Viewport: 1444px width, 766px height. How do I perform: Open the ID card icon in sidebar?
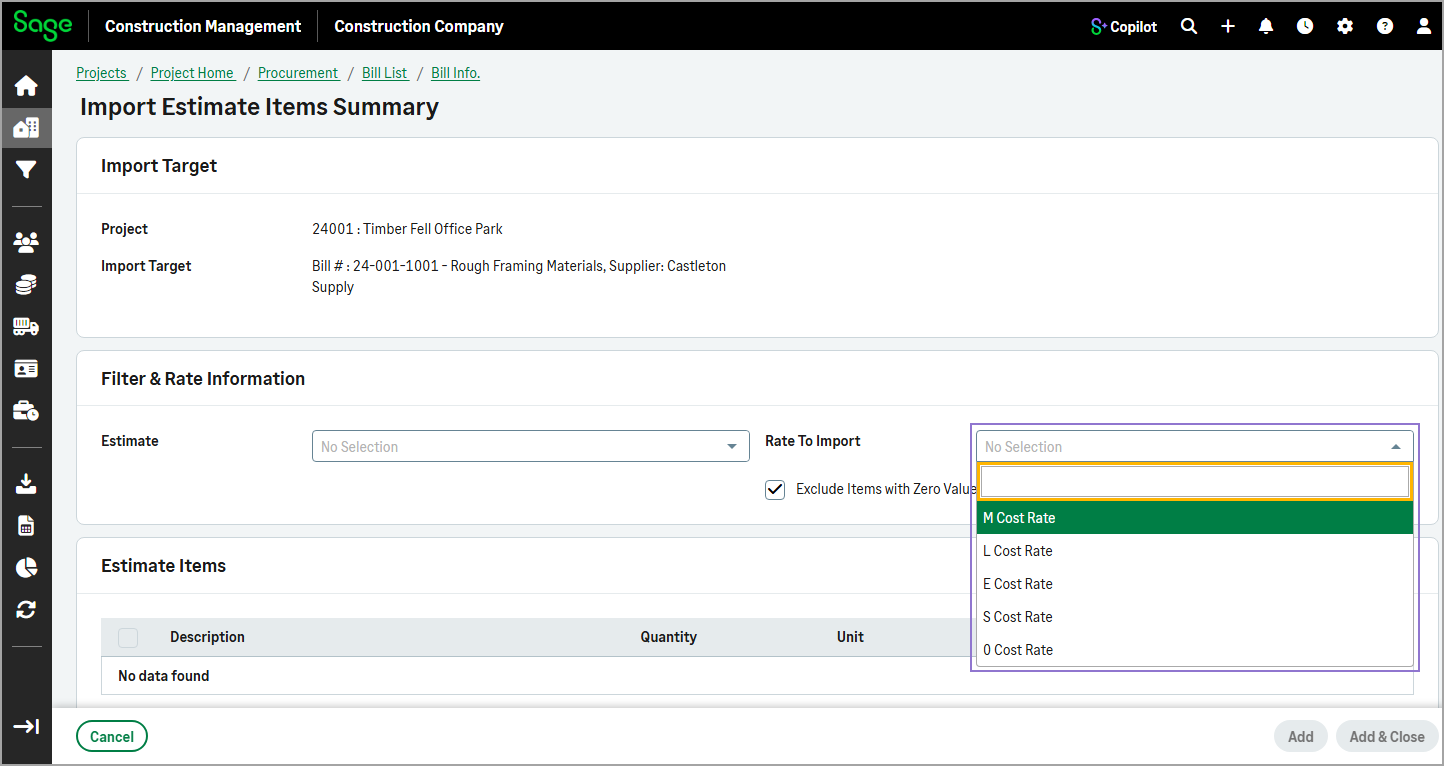pos(26,369)
